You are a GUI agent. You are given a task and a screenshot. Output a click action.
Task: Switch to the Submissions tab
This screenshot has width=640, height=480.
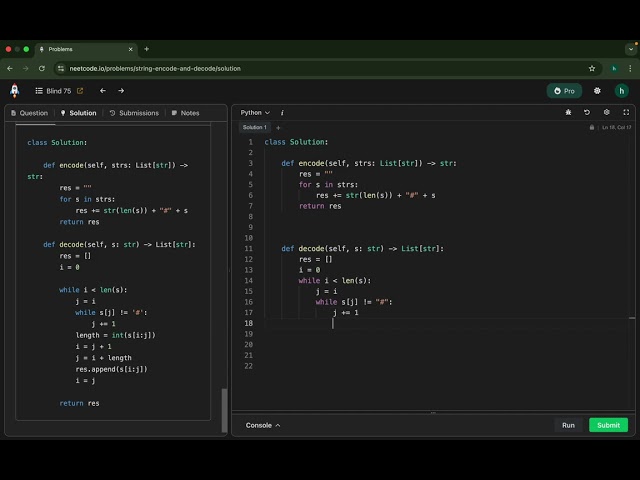coord(134,113)
